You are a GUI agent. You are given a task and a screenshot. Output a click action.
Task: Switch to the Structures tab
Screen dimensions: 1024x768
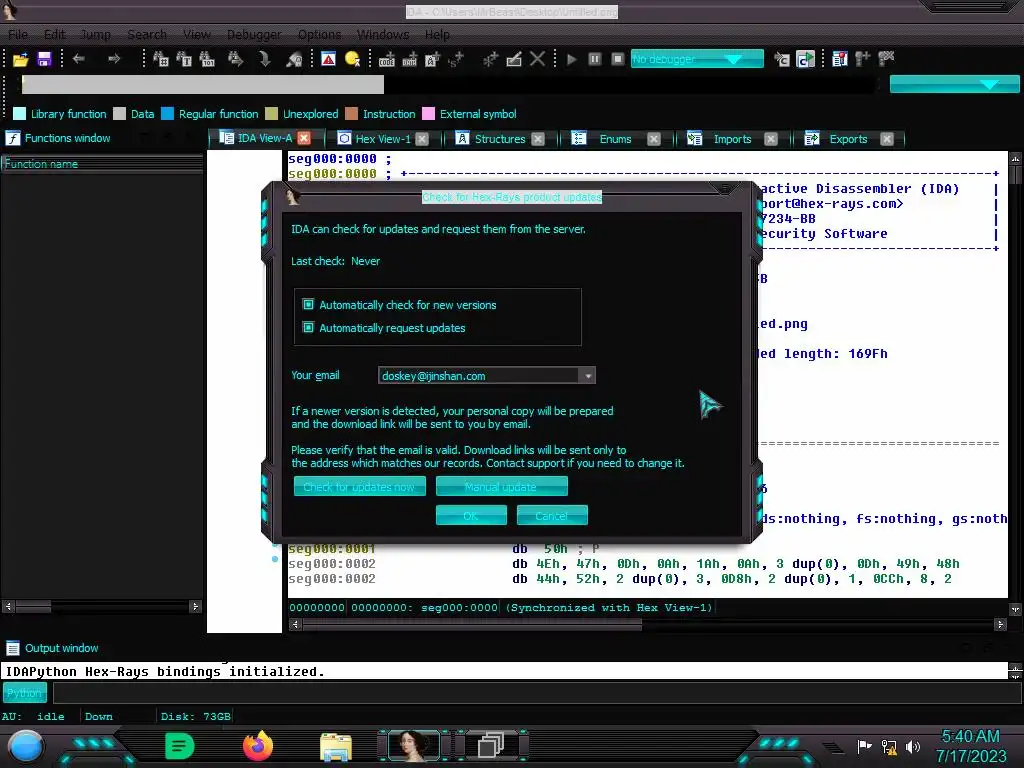coord(499,138)
